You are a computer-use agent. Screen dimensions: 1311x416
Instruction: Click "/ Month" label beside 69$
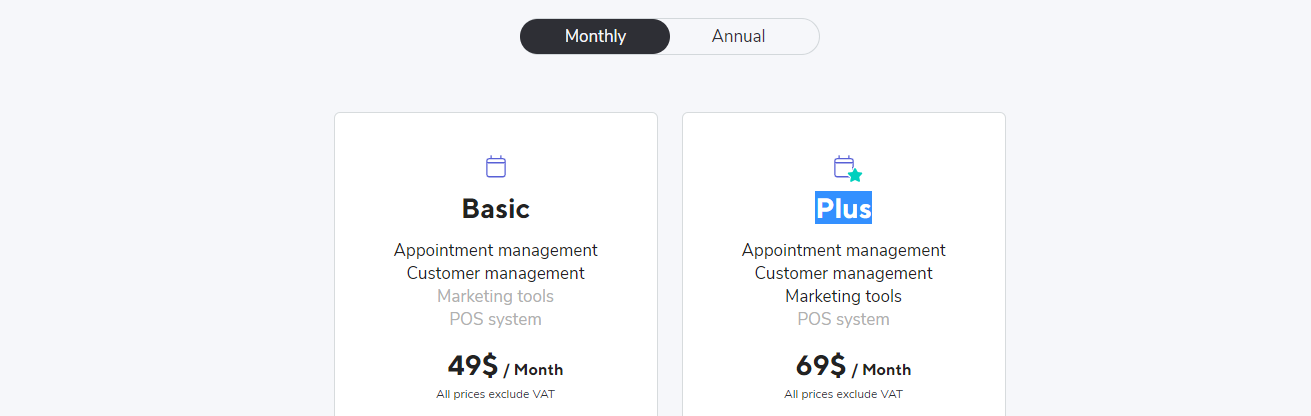tap(881, 370)
